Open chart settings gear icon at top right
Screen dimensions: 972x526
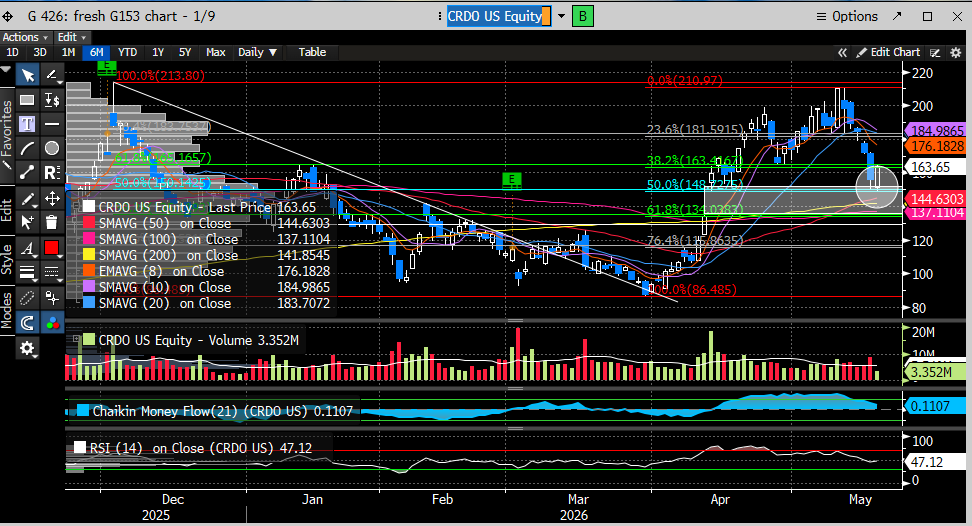pos(955,53)
